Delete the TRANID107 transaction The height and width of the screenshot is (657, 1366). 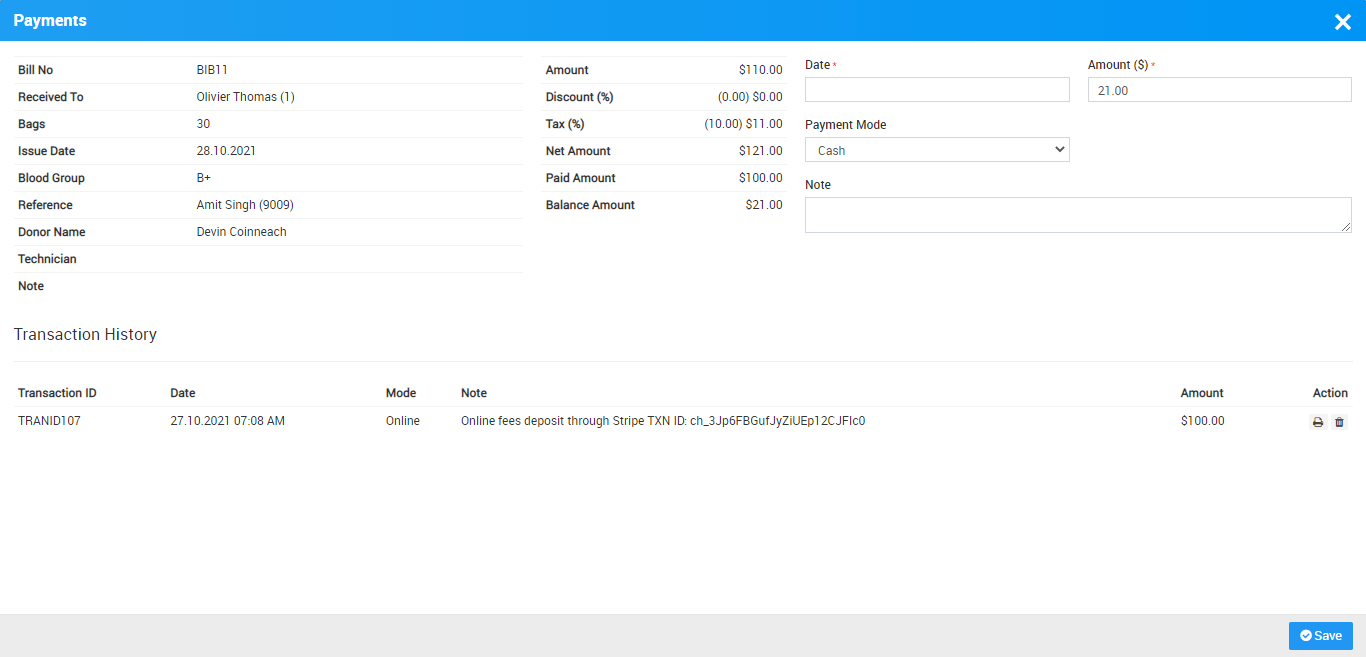coord(1340,422)
